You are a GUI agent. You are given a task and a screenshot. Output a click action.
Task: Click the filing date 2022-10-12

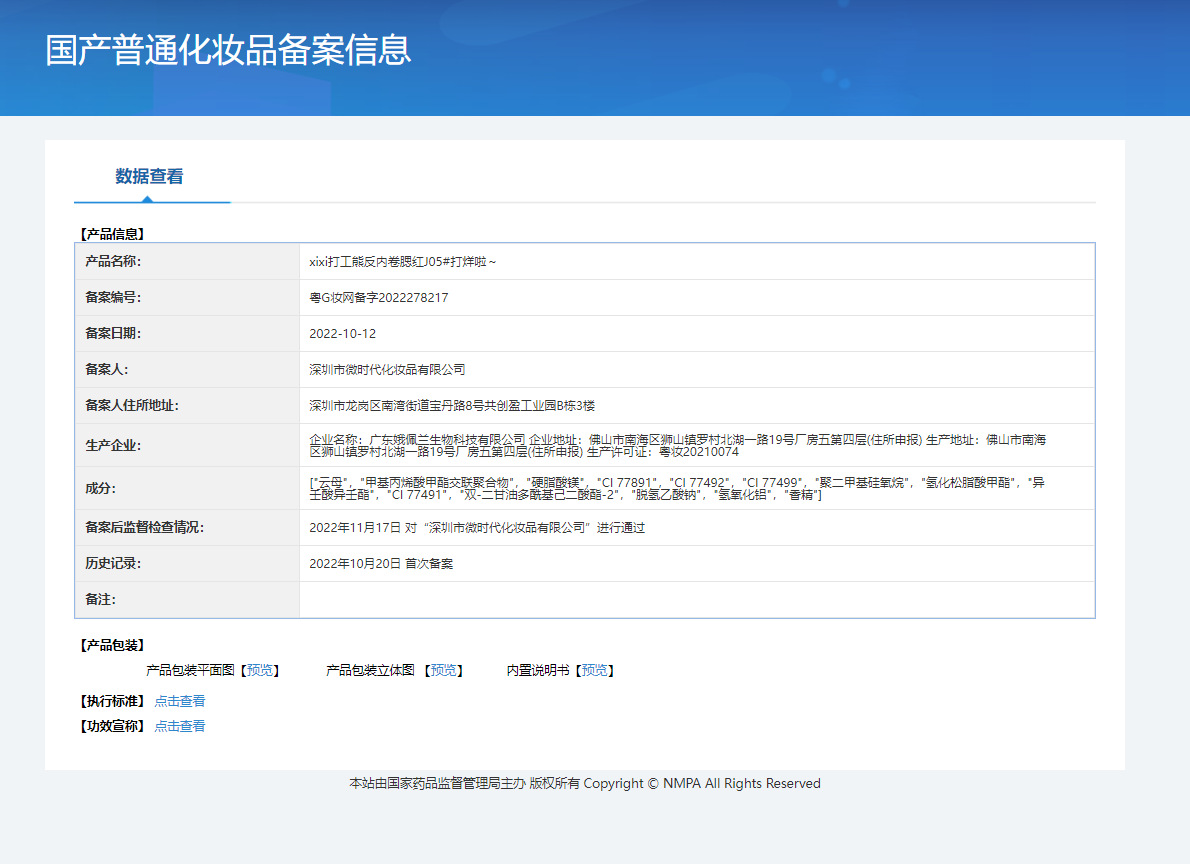point(343,334)
